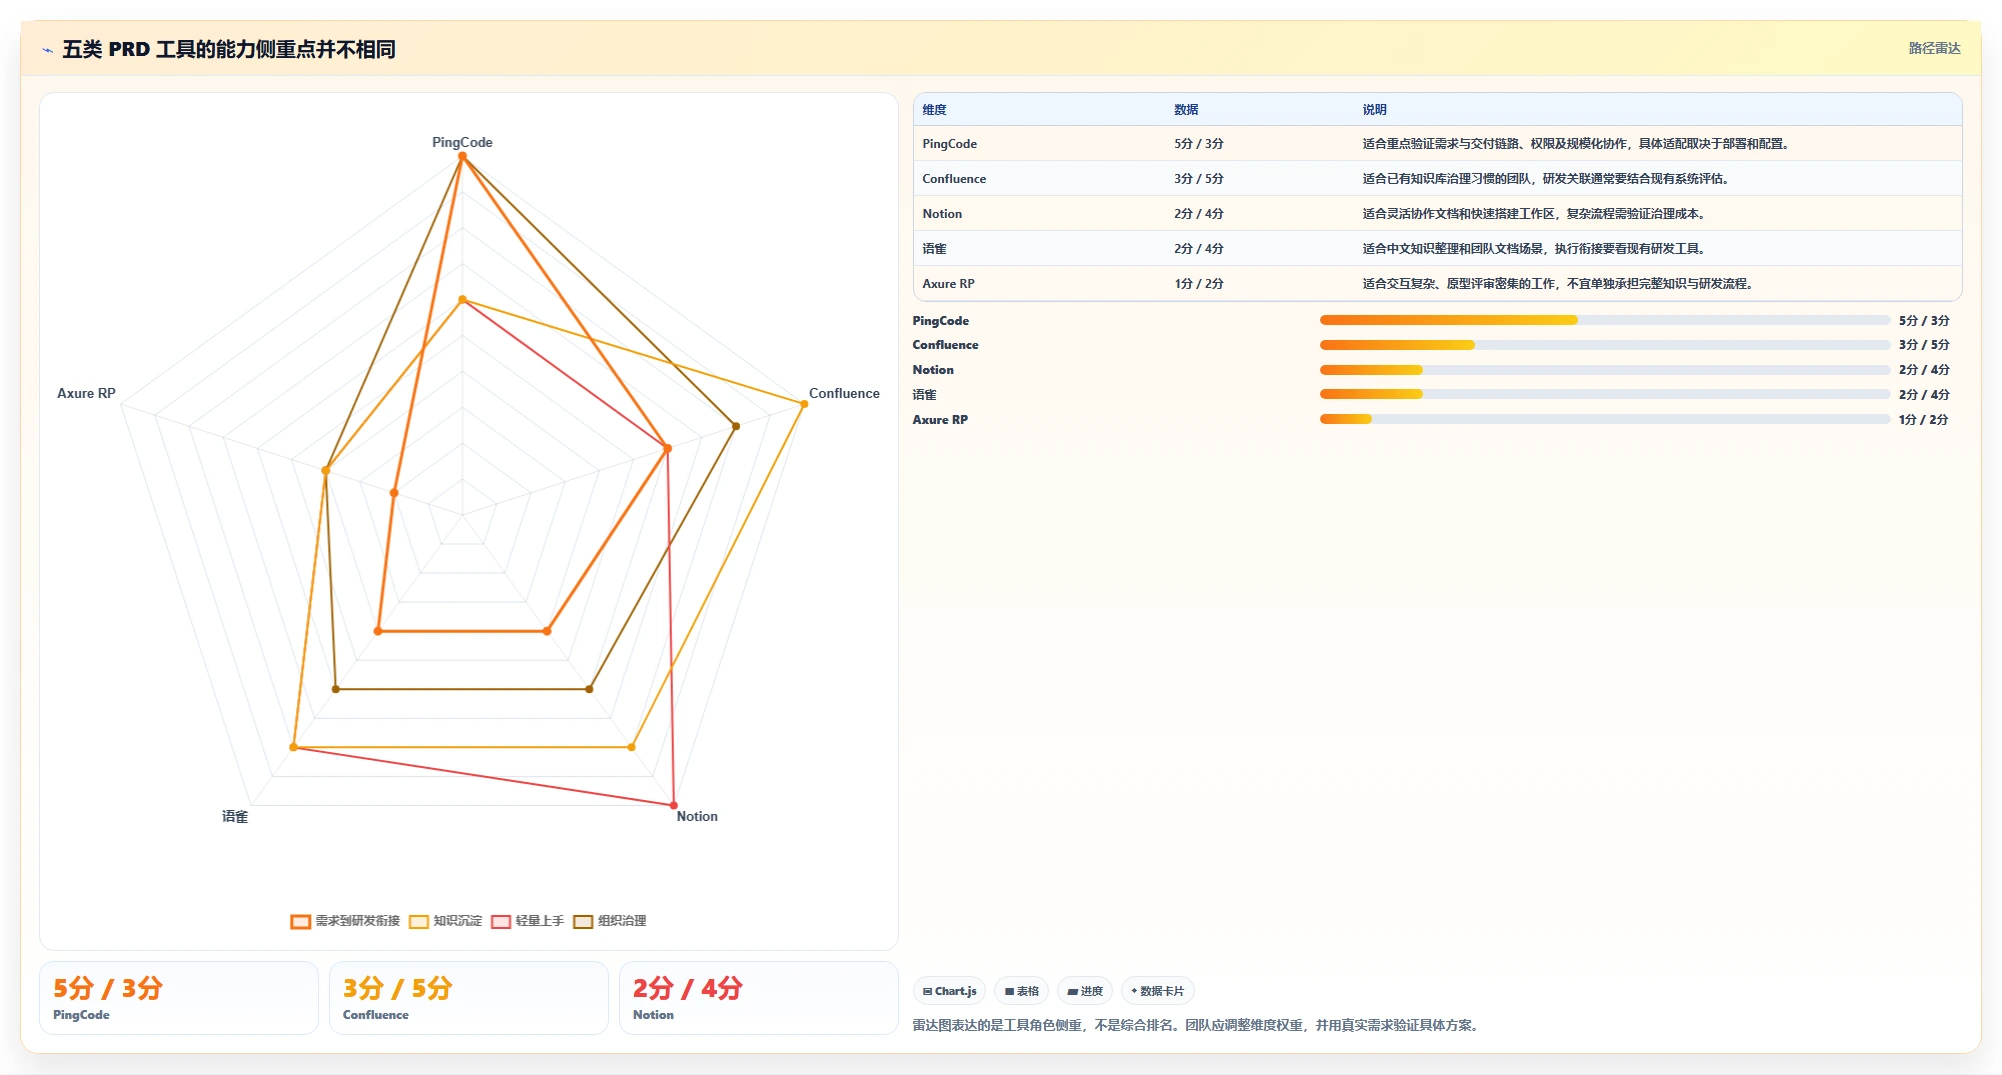Click the 数据 column header
The width and height of the screenshot is (2002, 1075).
(1186, 110)
